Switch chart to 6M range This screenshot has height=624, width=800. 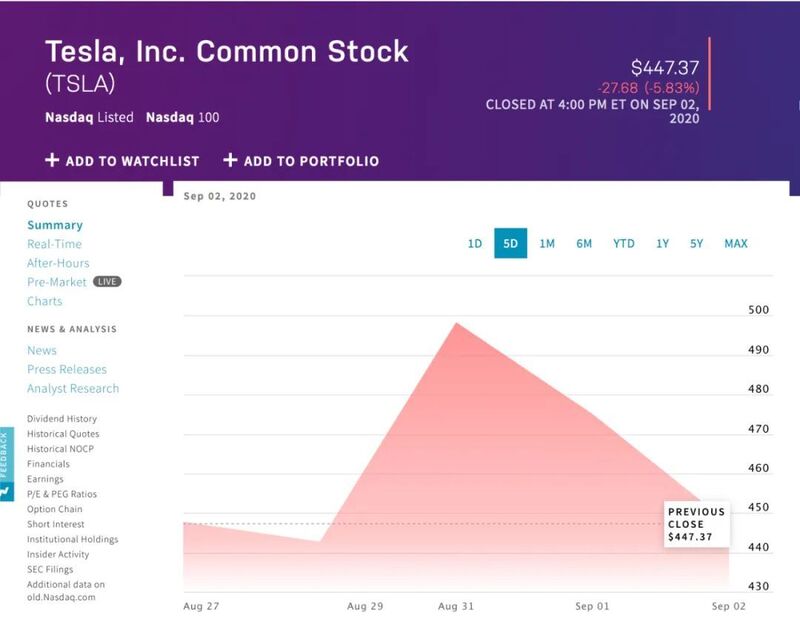click(x=584, y=243)
